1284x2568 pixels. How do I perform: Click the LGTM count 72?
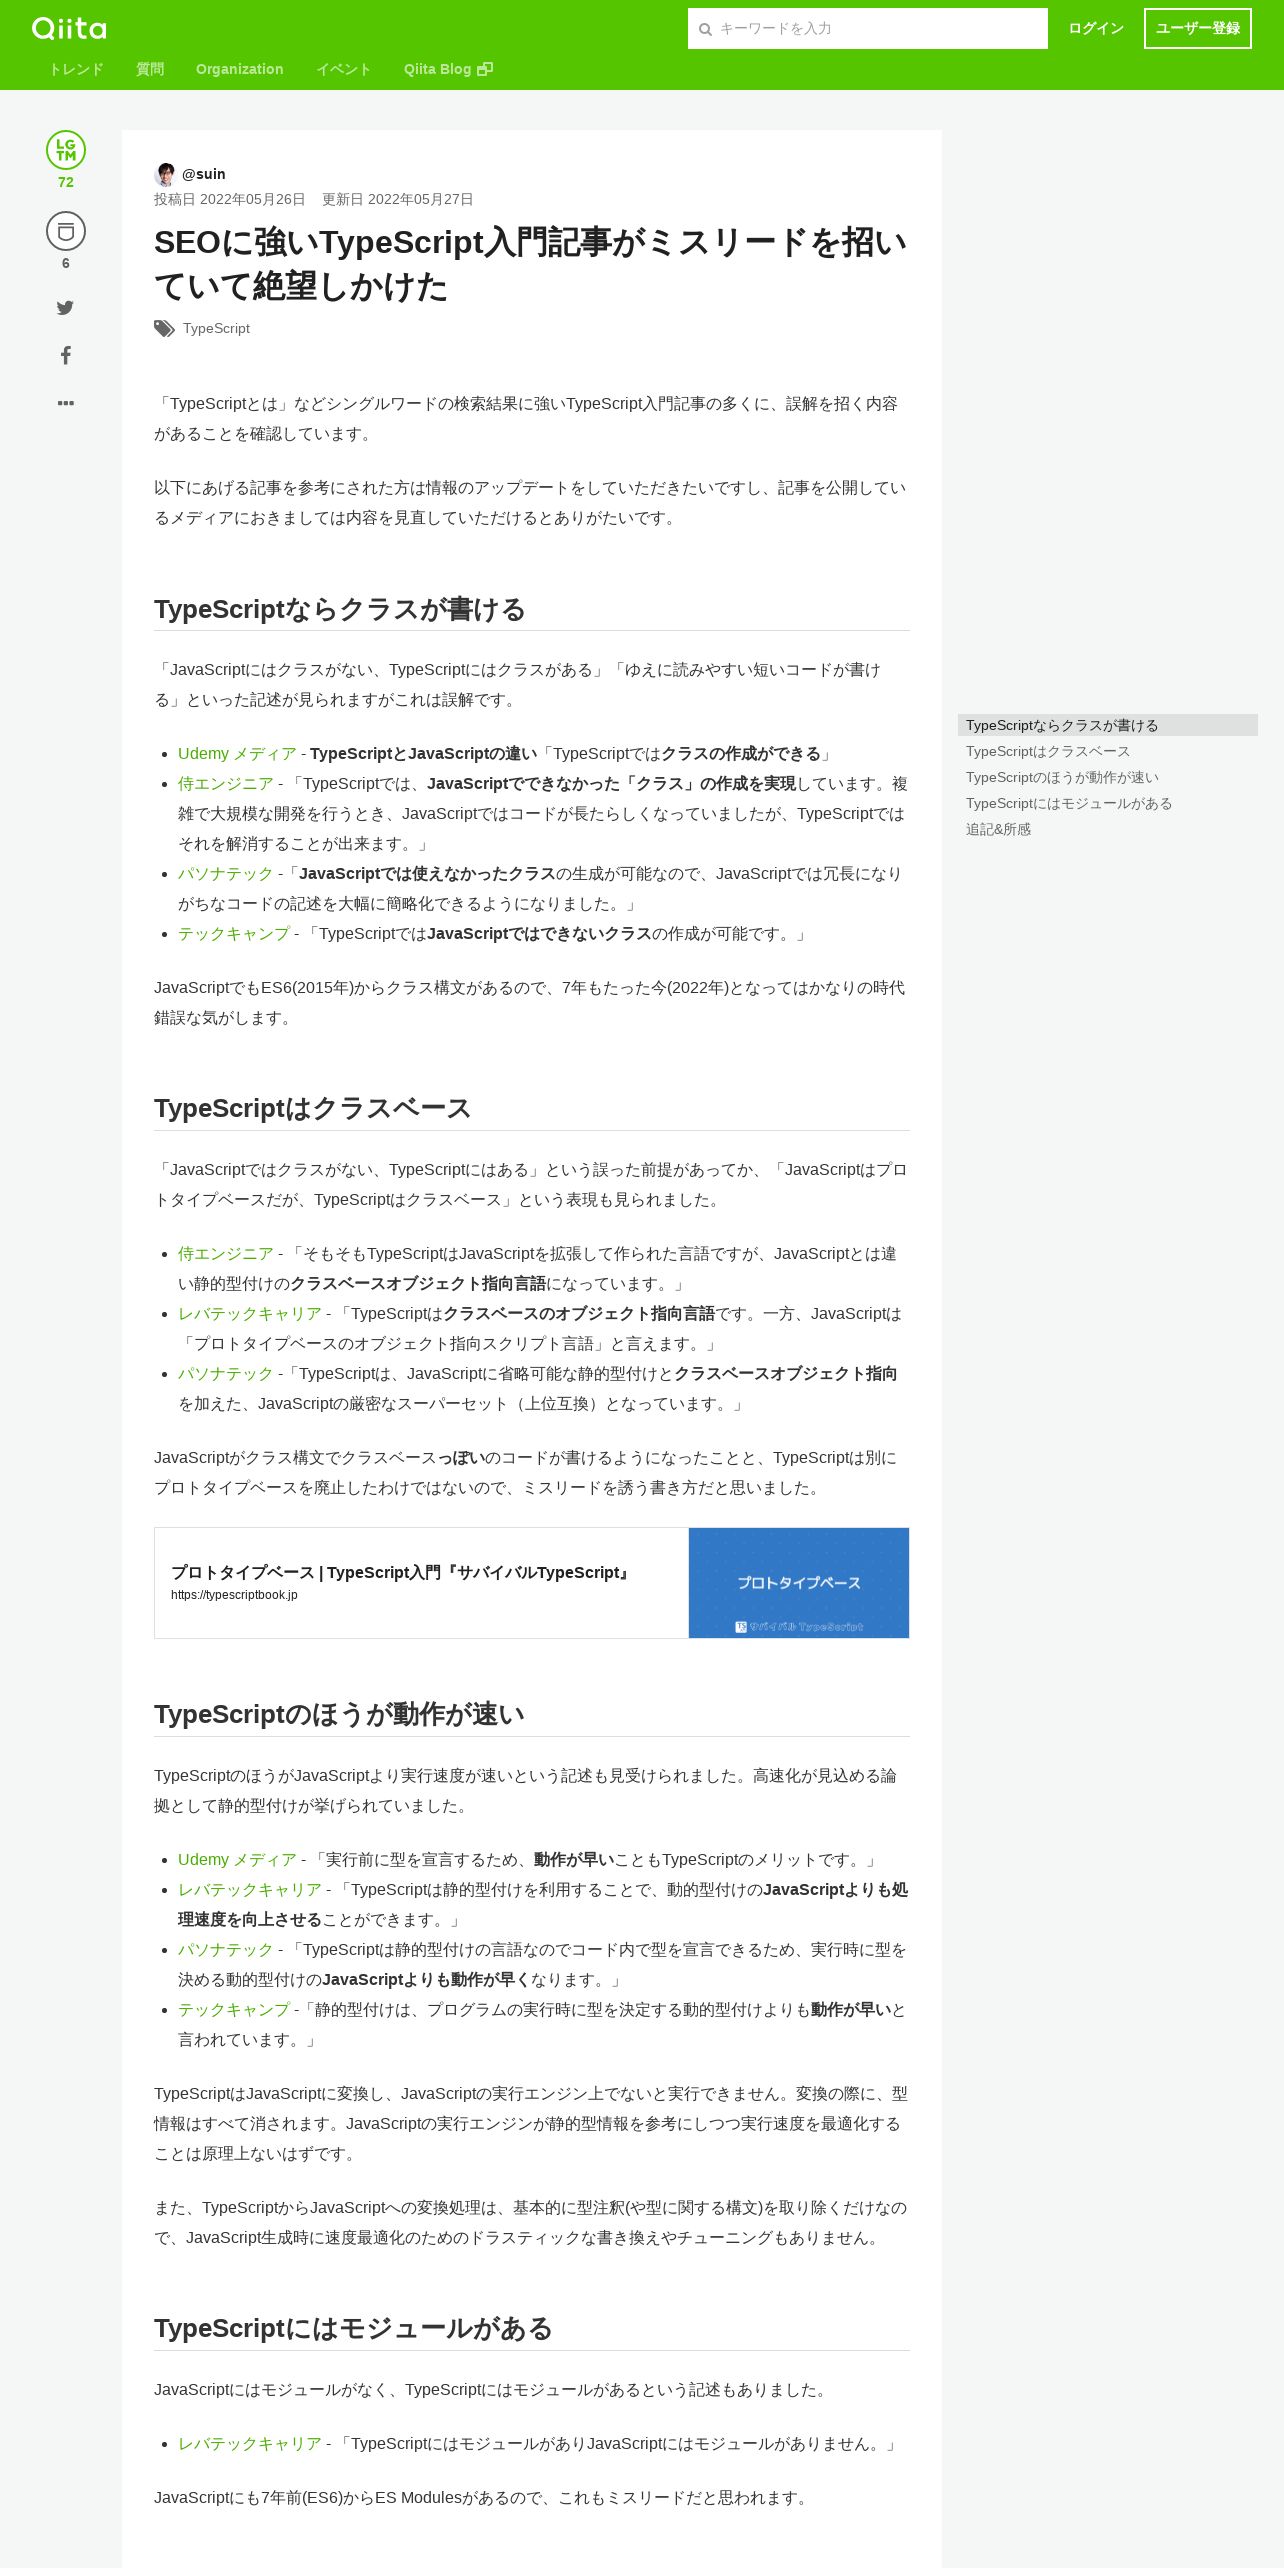click(x=66, y=182)
